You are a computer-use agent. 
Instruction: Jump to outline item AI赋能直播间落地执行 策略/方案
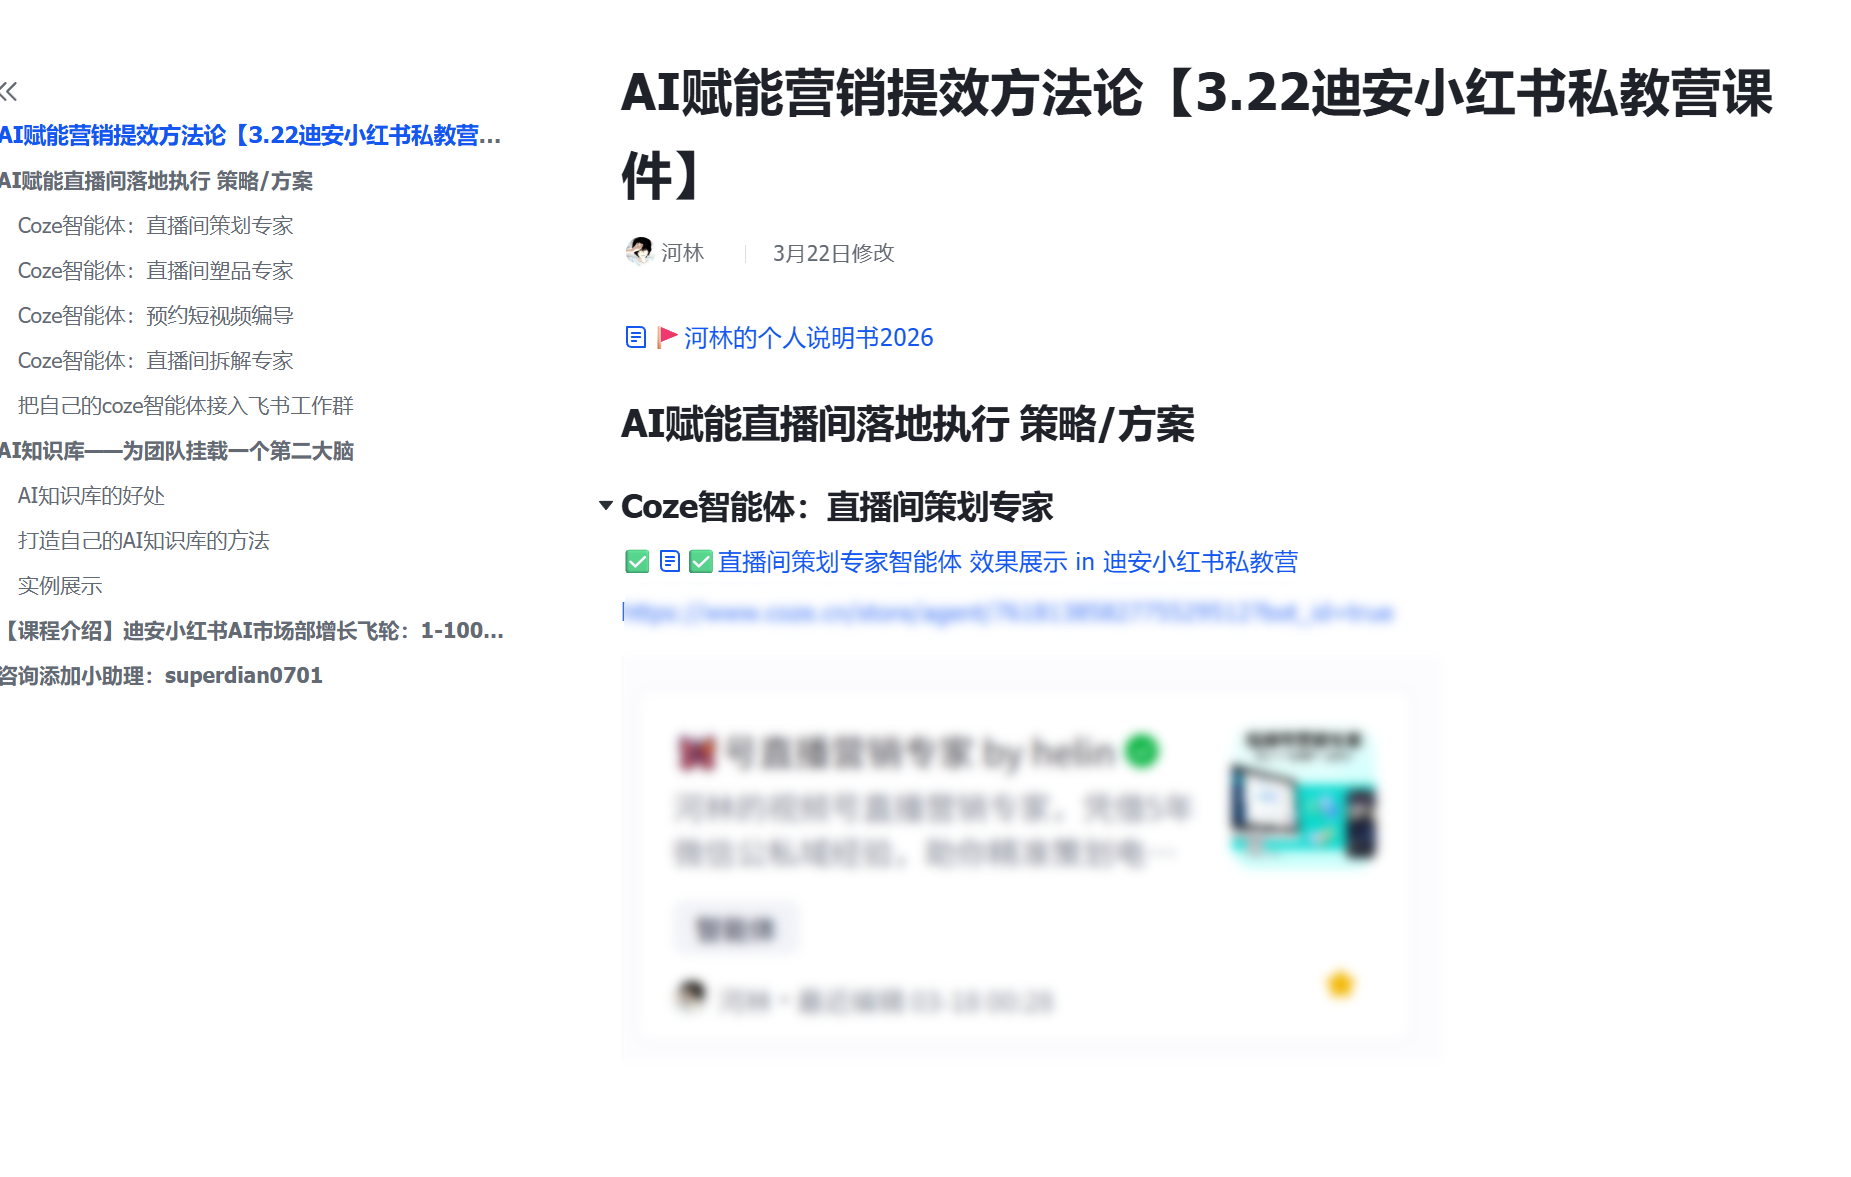(x=156, y=181)
